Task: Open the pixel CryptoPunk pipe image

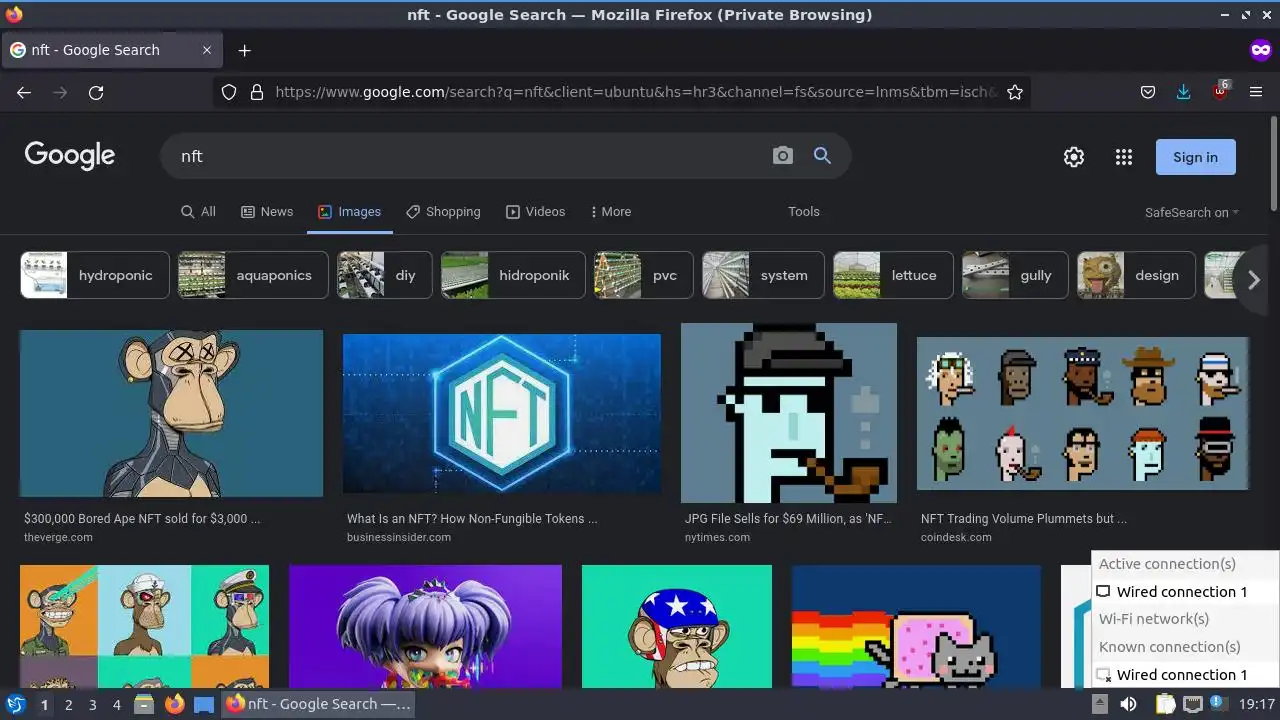Action: coord(789,412)
